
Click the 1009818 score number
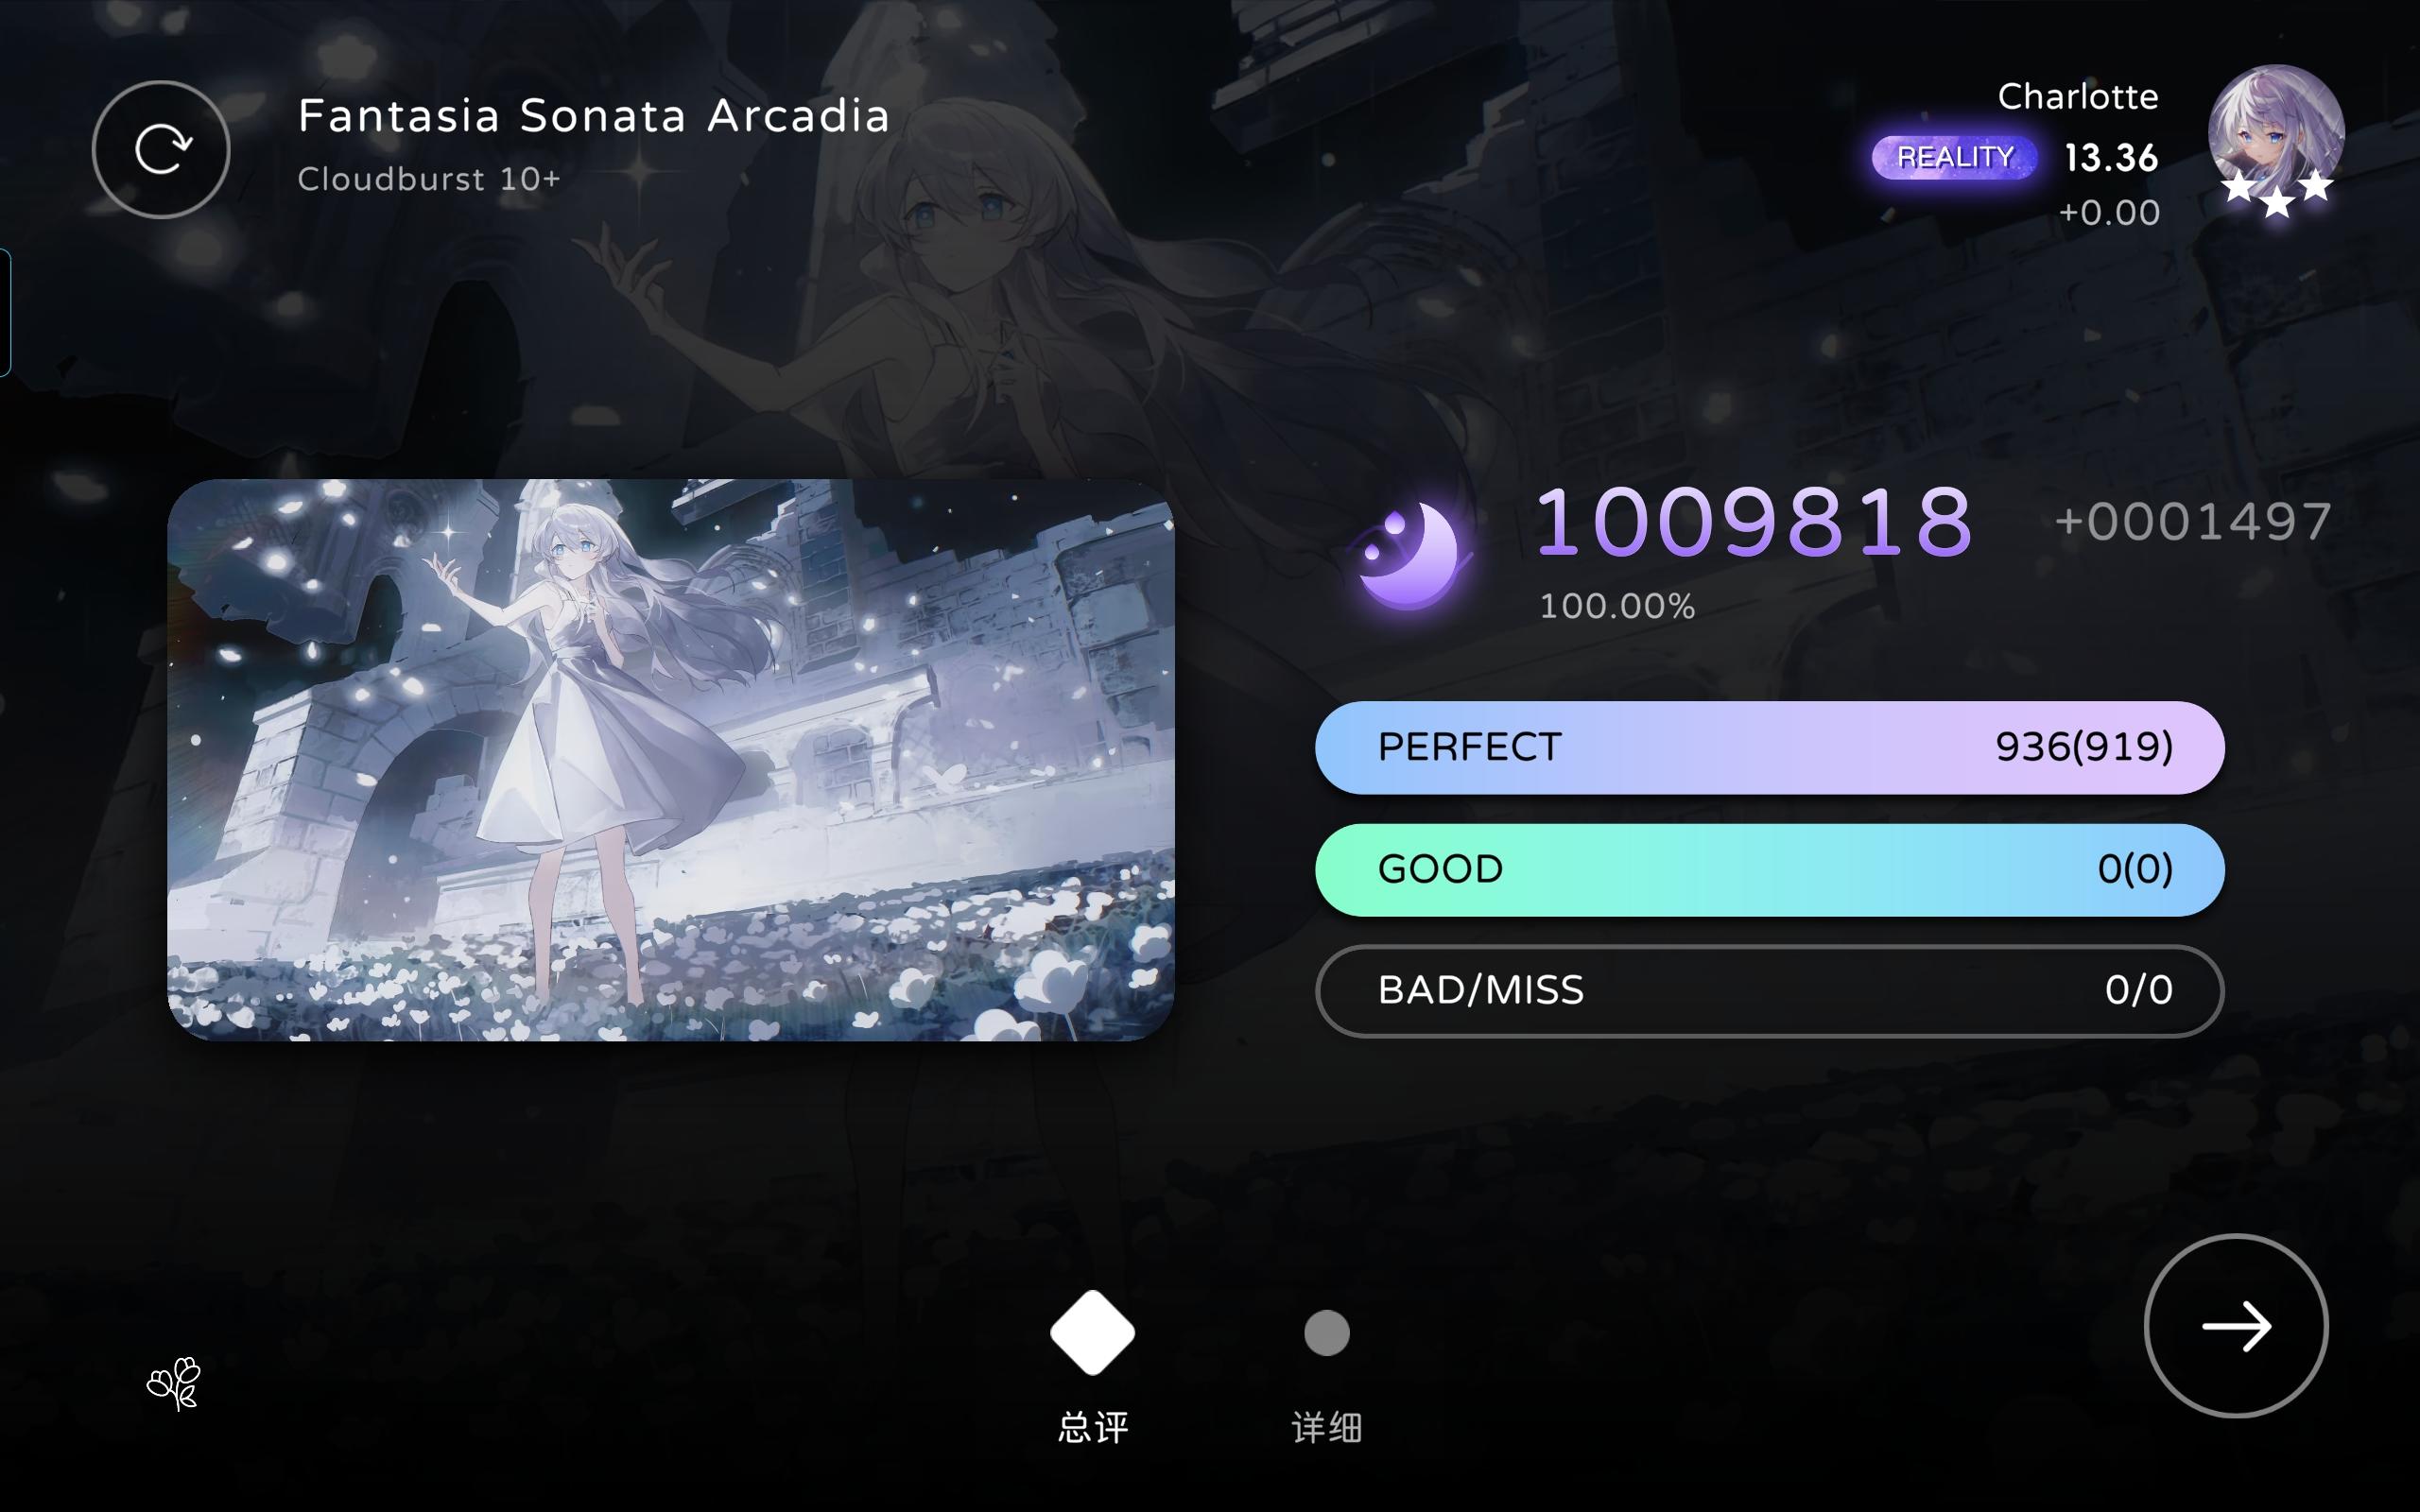tap(1754, 521)
